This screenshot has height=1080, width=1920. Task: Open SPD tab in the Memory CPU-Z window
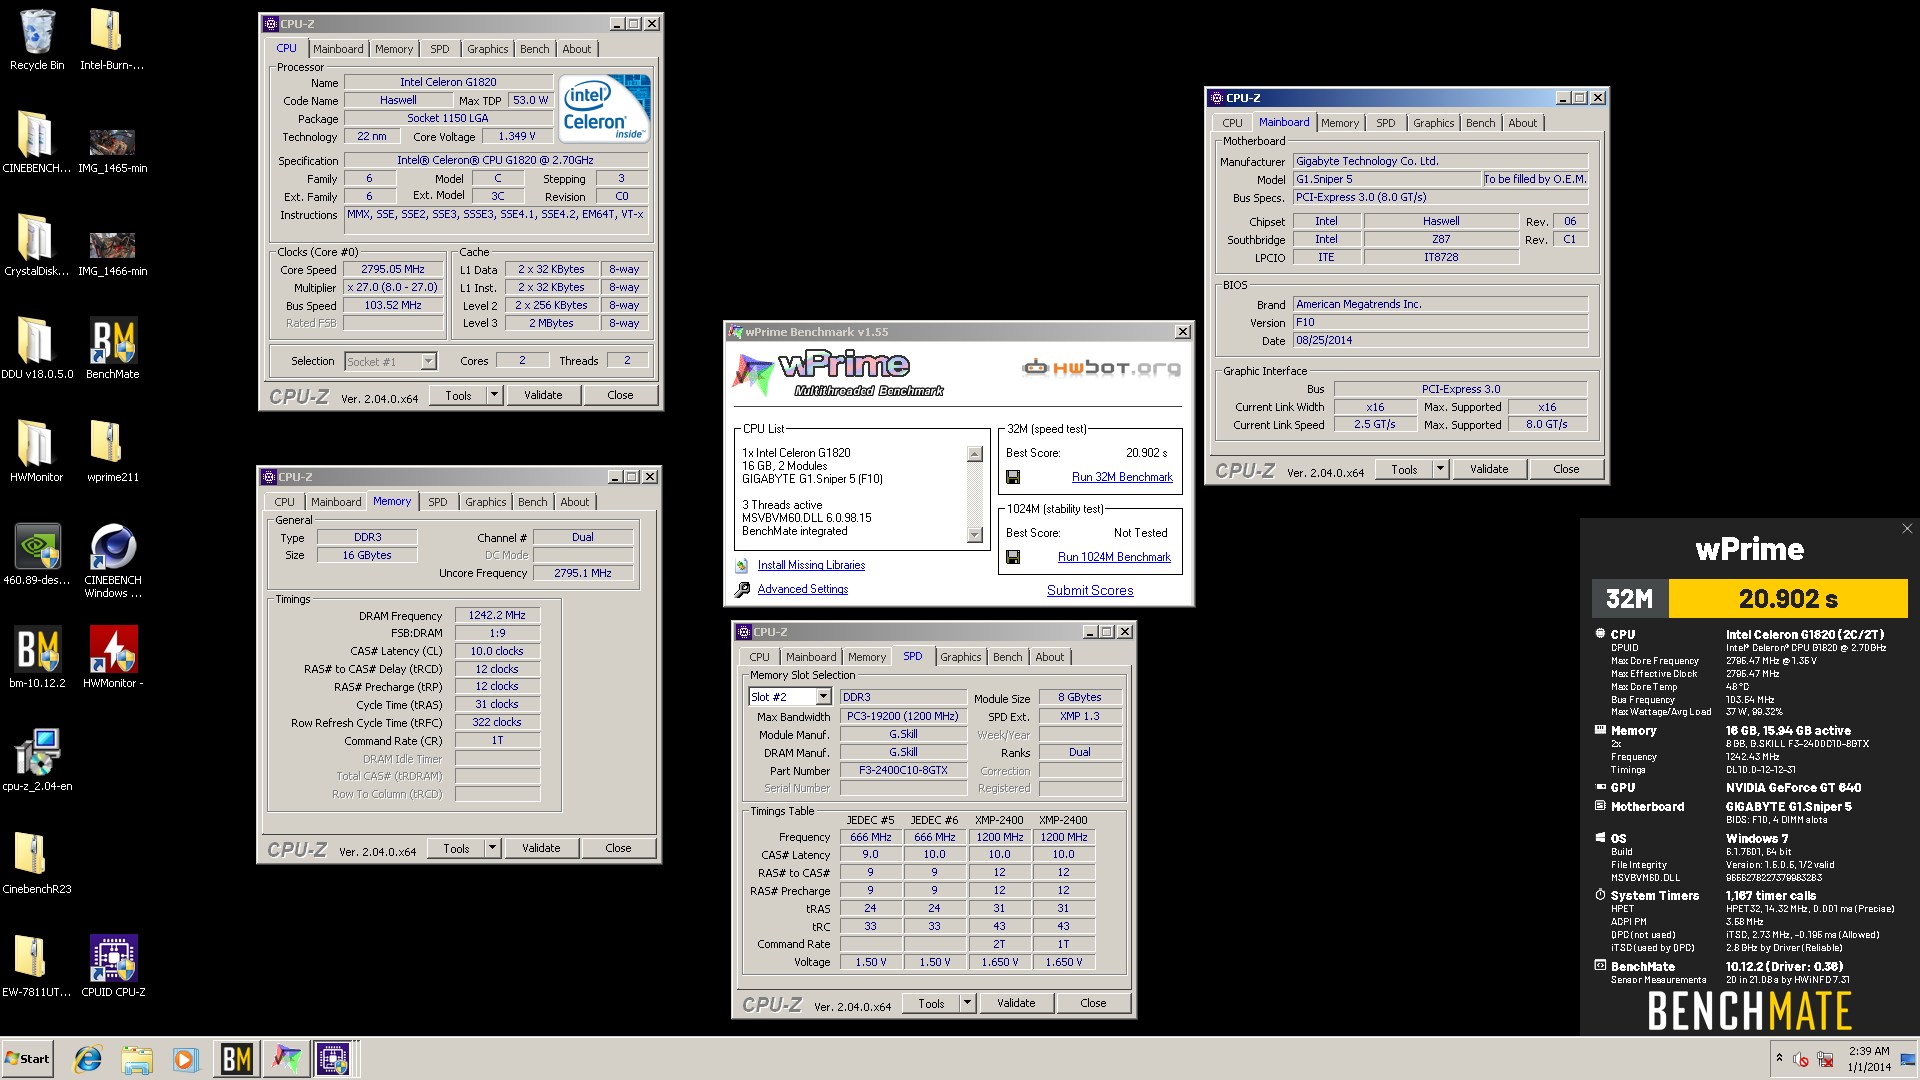pyautogui.click(x=438, y=502)
